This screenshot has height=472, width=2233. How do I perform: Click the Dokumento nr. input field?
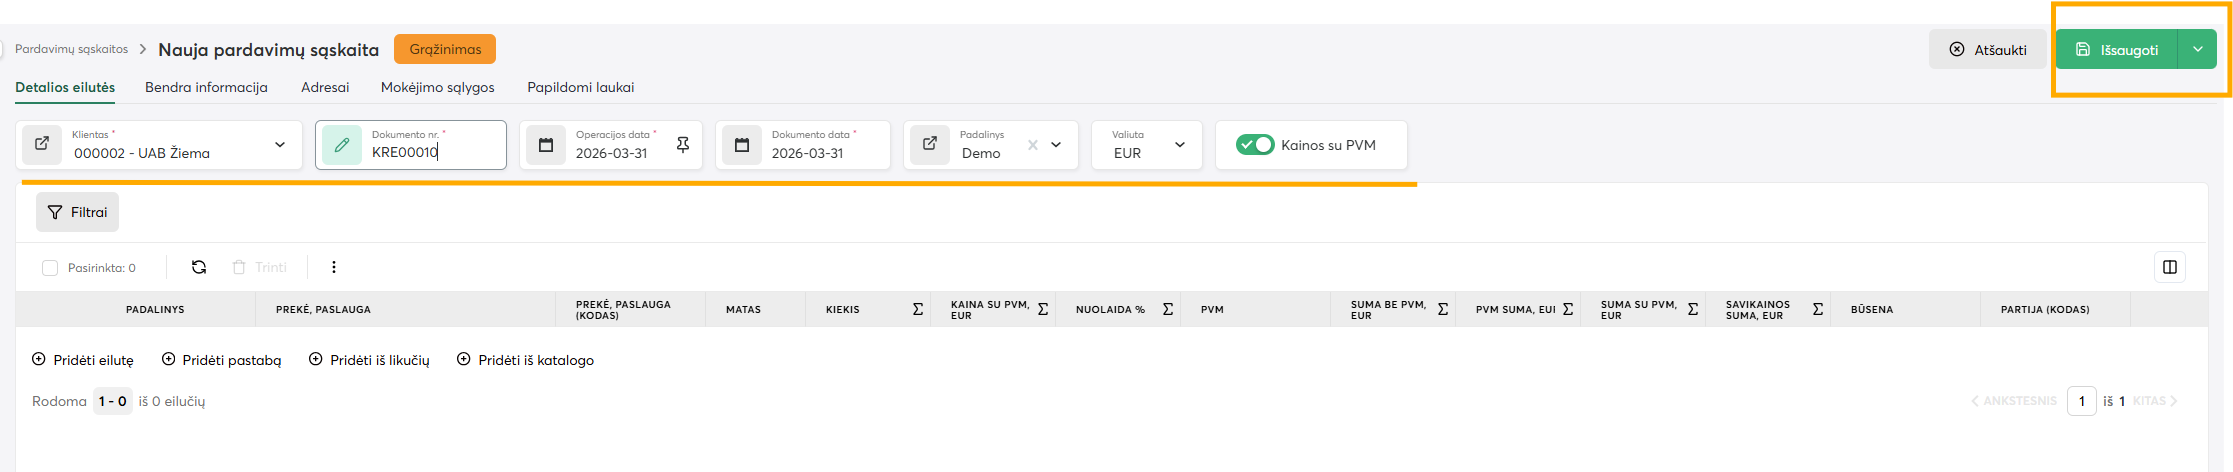[430, 153]
